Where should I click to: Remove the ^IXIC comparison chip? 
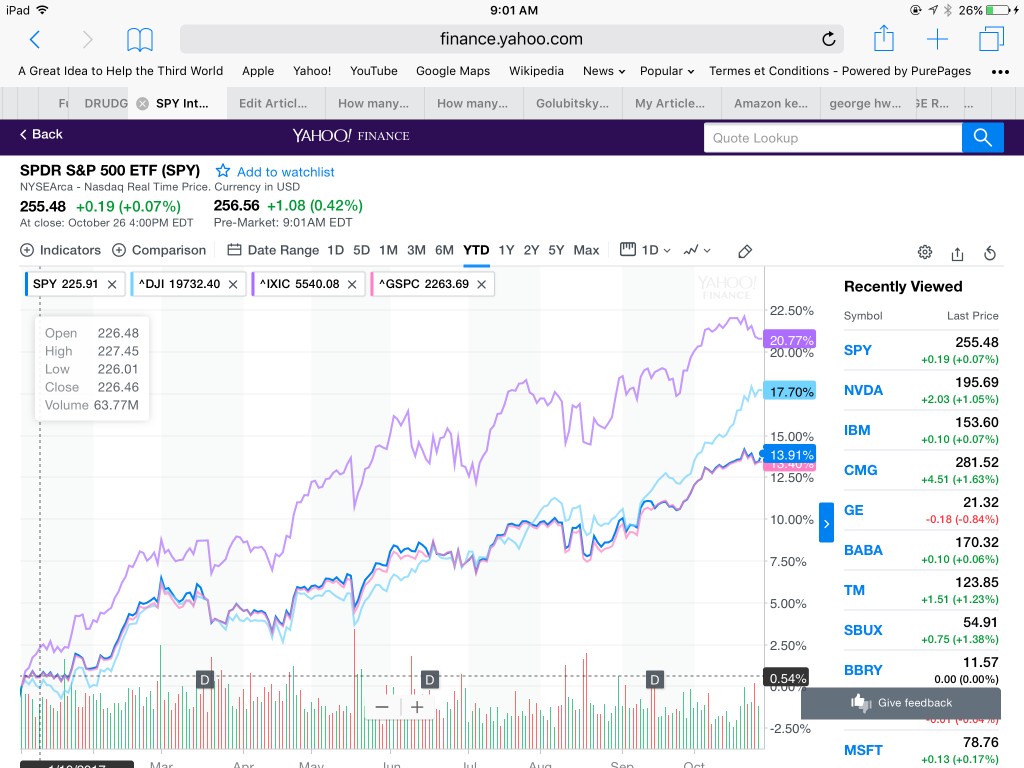coord(352,284)
